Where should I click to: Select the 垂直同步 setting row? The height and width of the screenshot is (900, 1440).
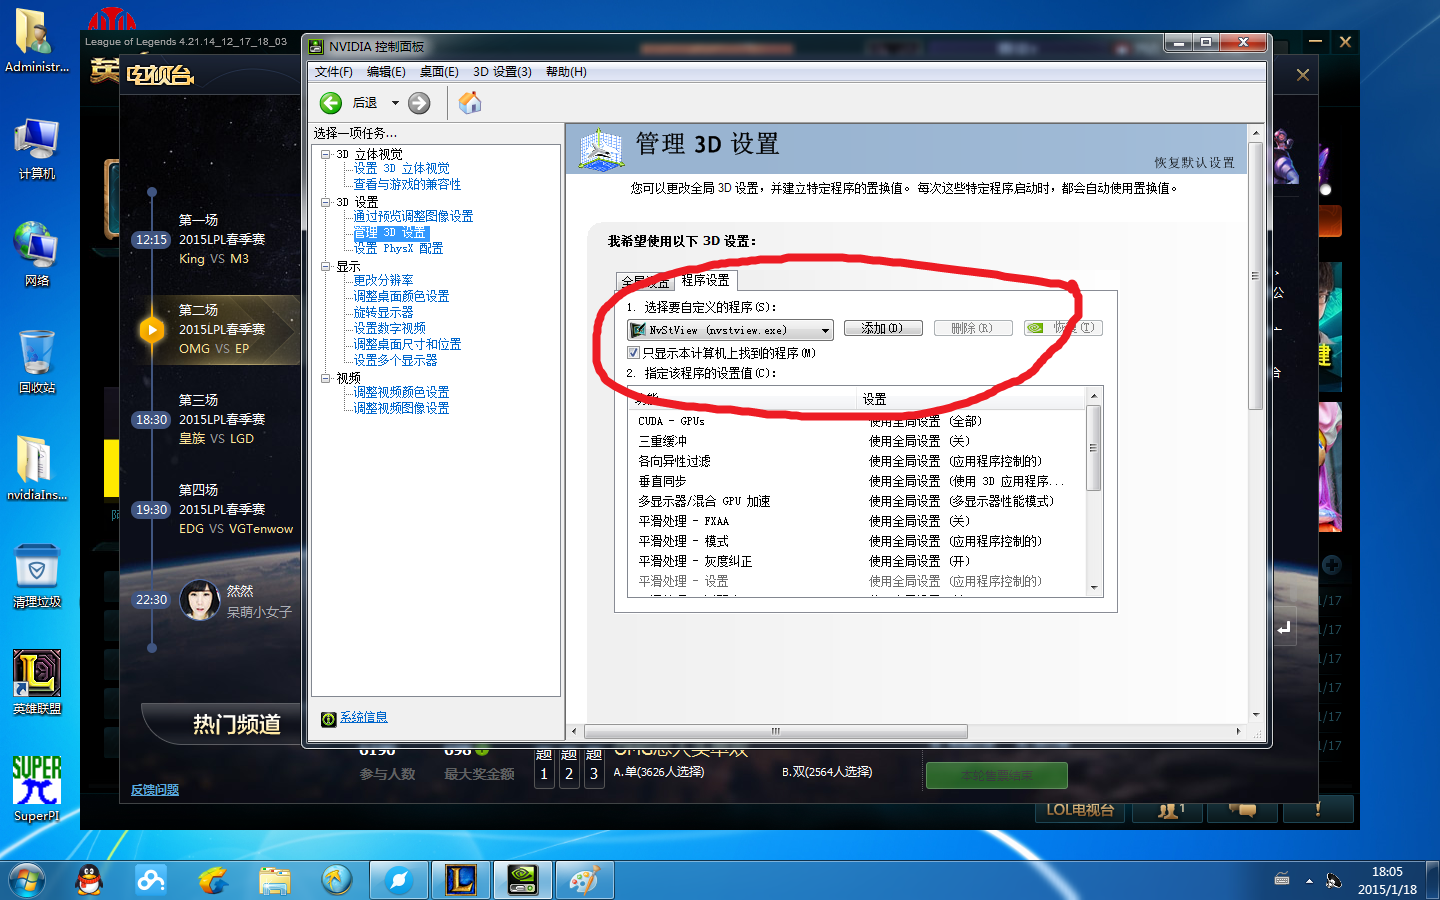point(858,481)
